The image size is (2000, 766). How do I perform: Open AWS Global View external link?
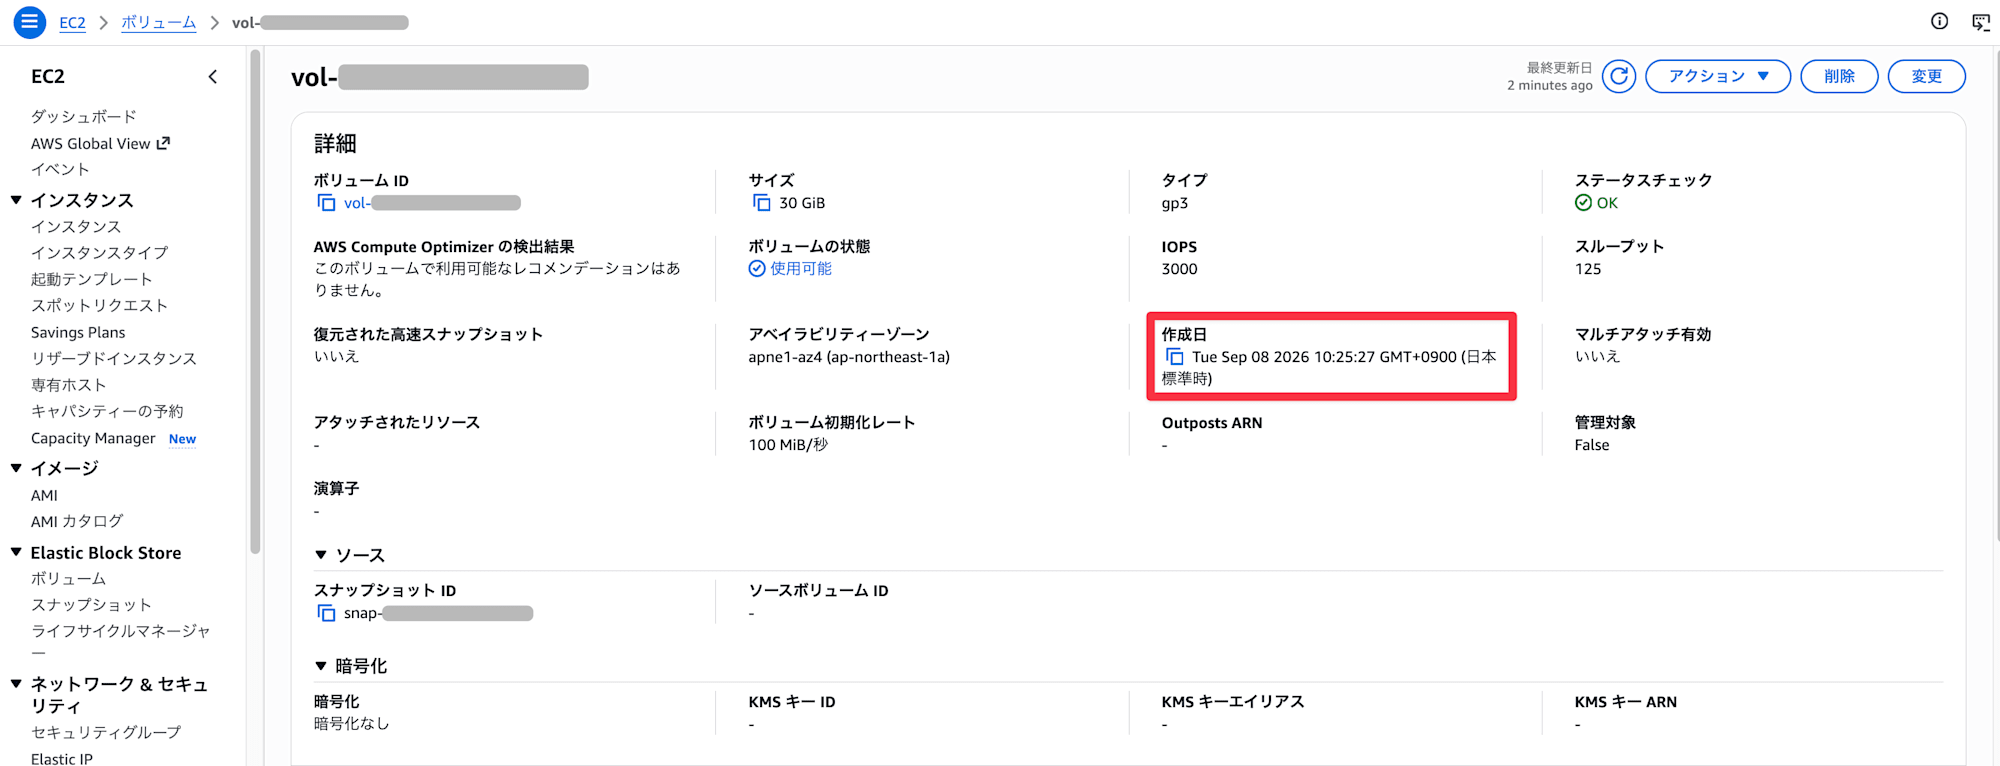pos(100,143)
